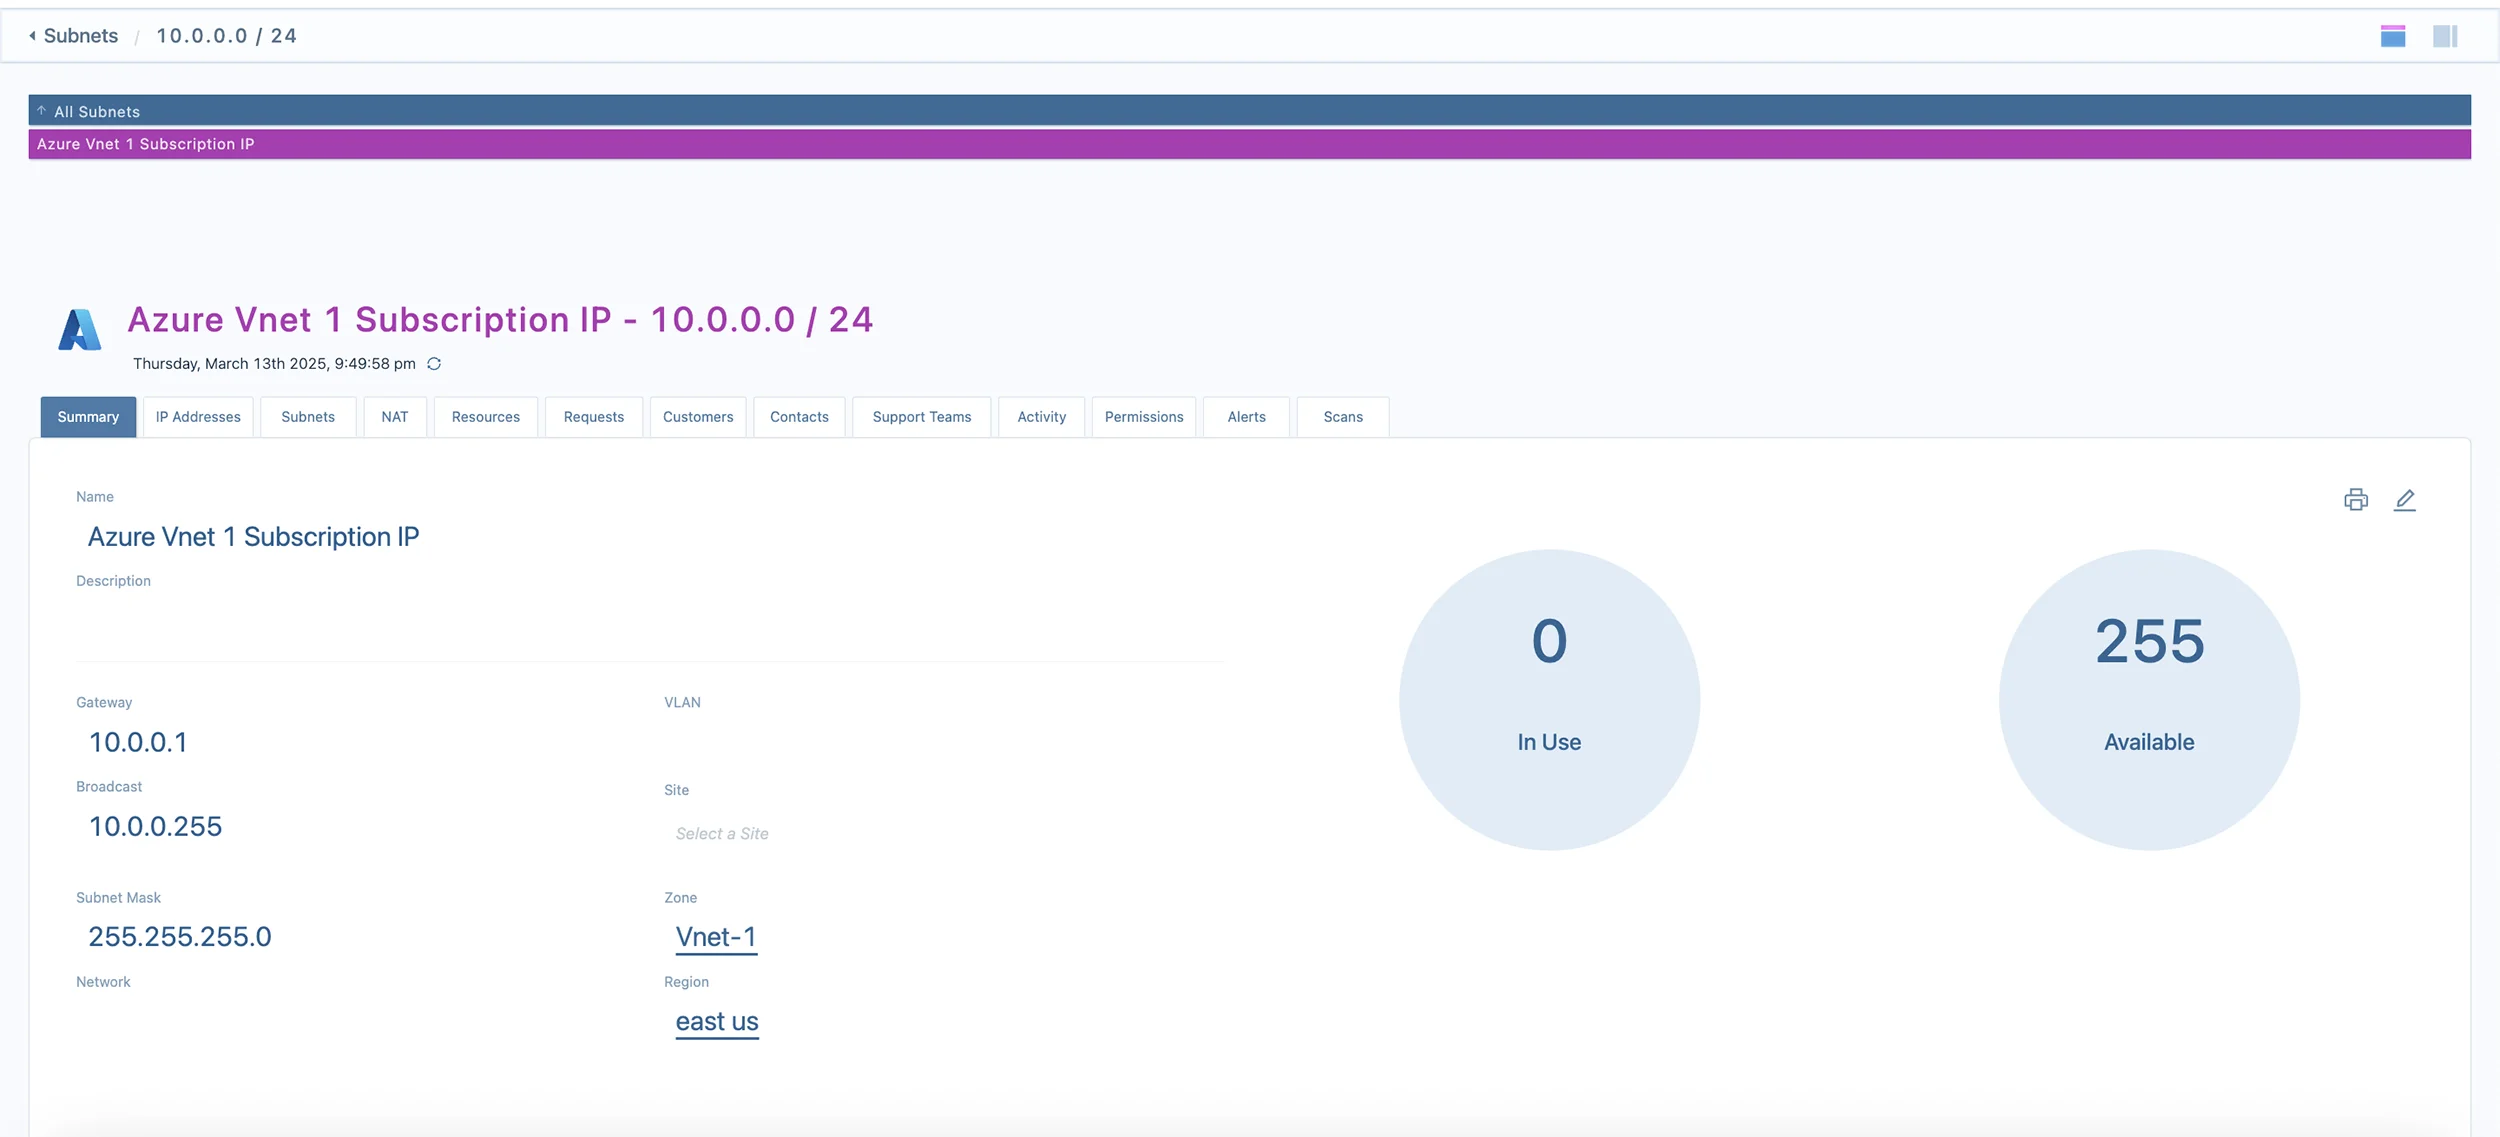This screenshot has height=1137, width=2500.
Task: Click the print icon
Action: 2355,499
